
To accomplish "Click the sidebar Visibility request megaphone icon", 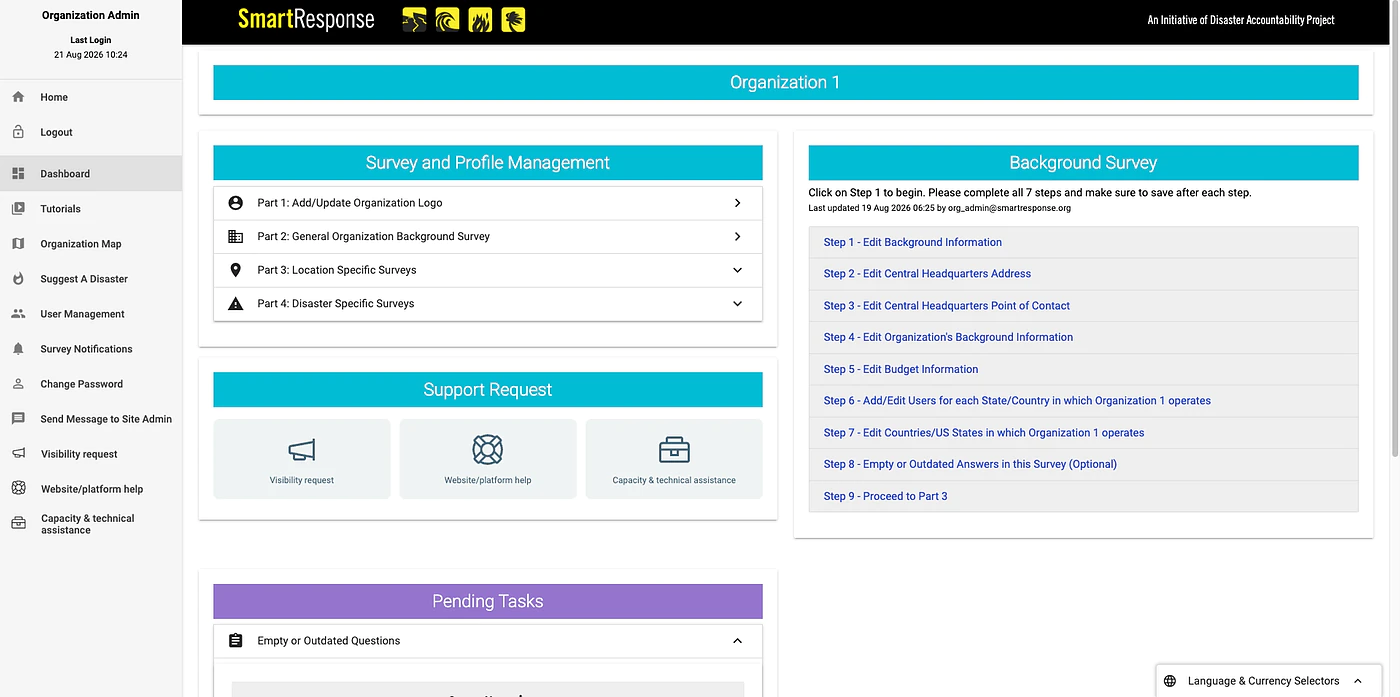I will click(x=18, y=454).
